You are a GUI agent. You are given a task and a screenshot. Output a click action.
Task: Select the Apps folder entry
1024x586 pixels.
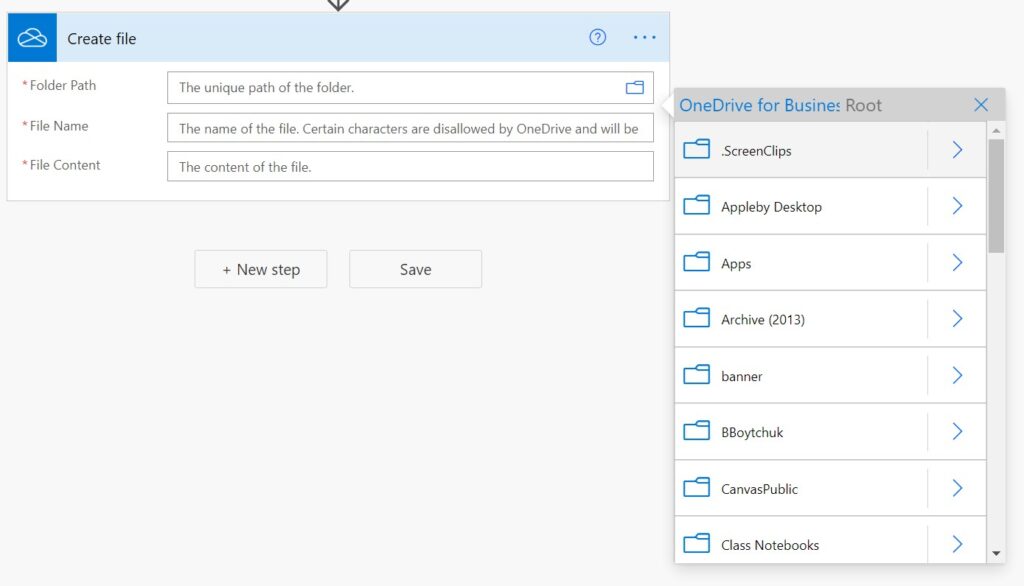tap(801, 263)
